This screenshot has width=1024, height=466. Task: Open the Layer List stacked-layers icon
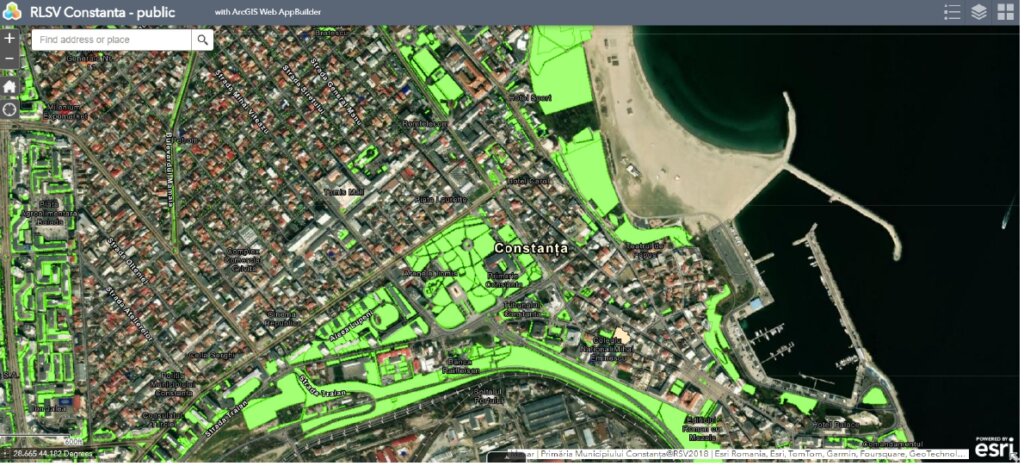(979, 12)
